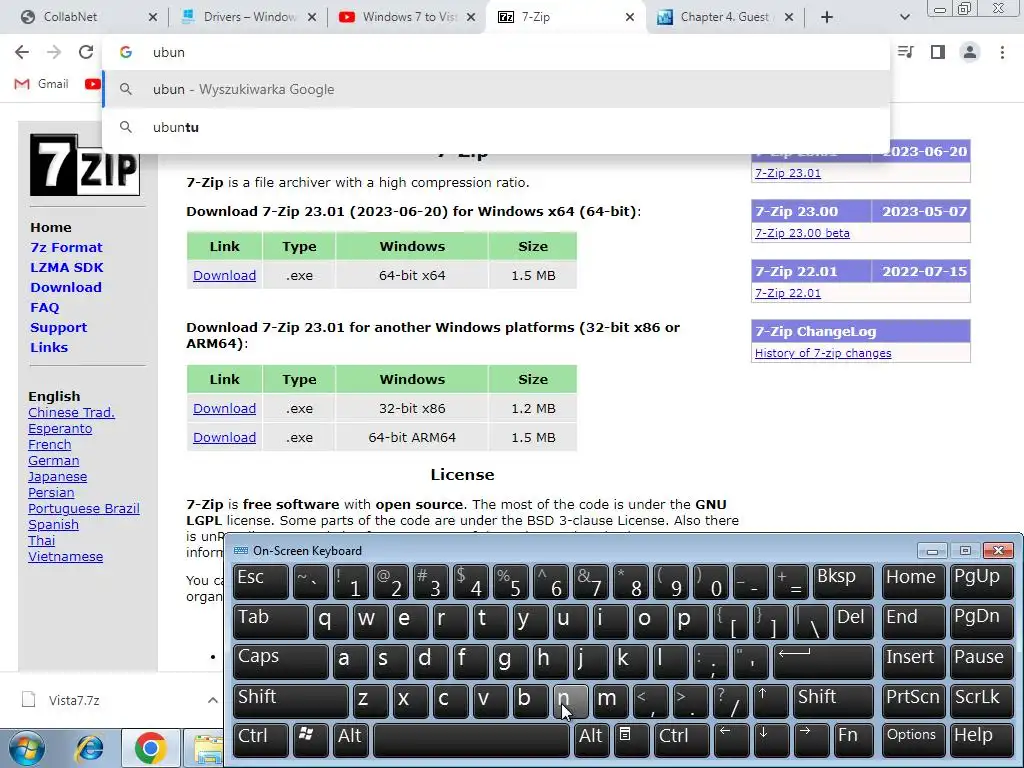The height and width of the screenshot is (768, 1024).
Task: Click the up arrow key on the keyboard
Action: coord(771,701)
